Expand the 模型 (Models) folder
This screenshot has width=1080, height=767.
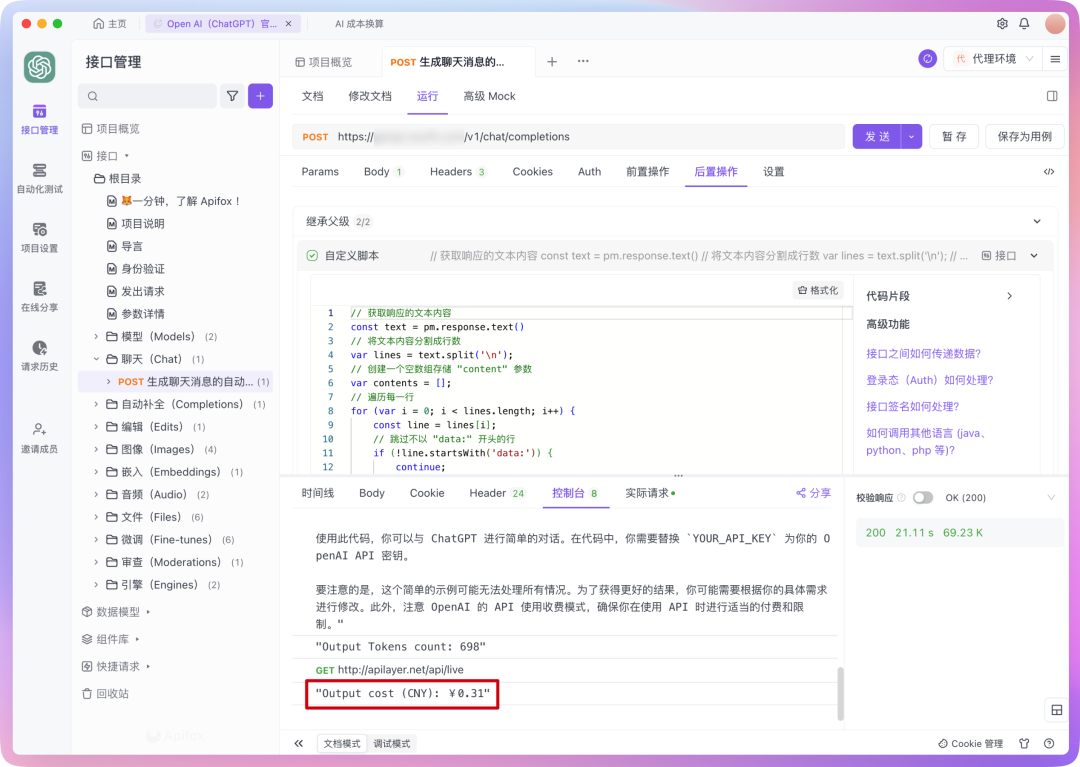[x=97, y=337]
